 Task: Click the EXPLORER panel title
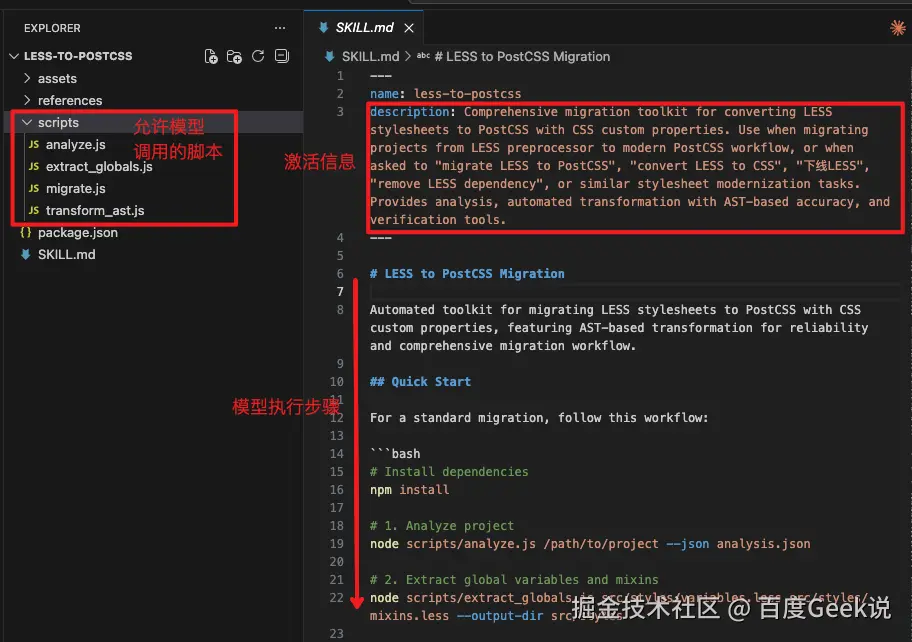click(x=52, y=28)
